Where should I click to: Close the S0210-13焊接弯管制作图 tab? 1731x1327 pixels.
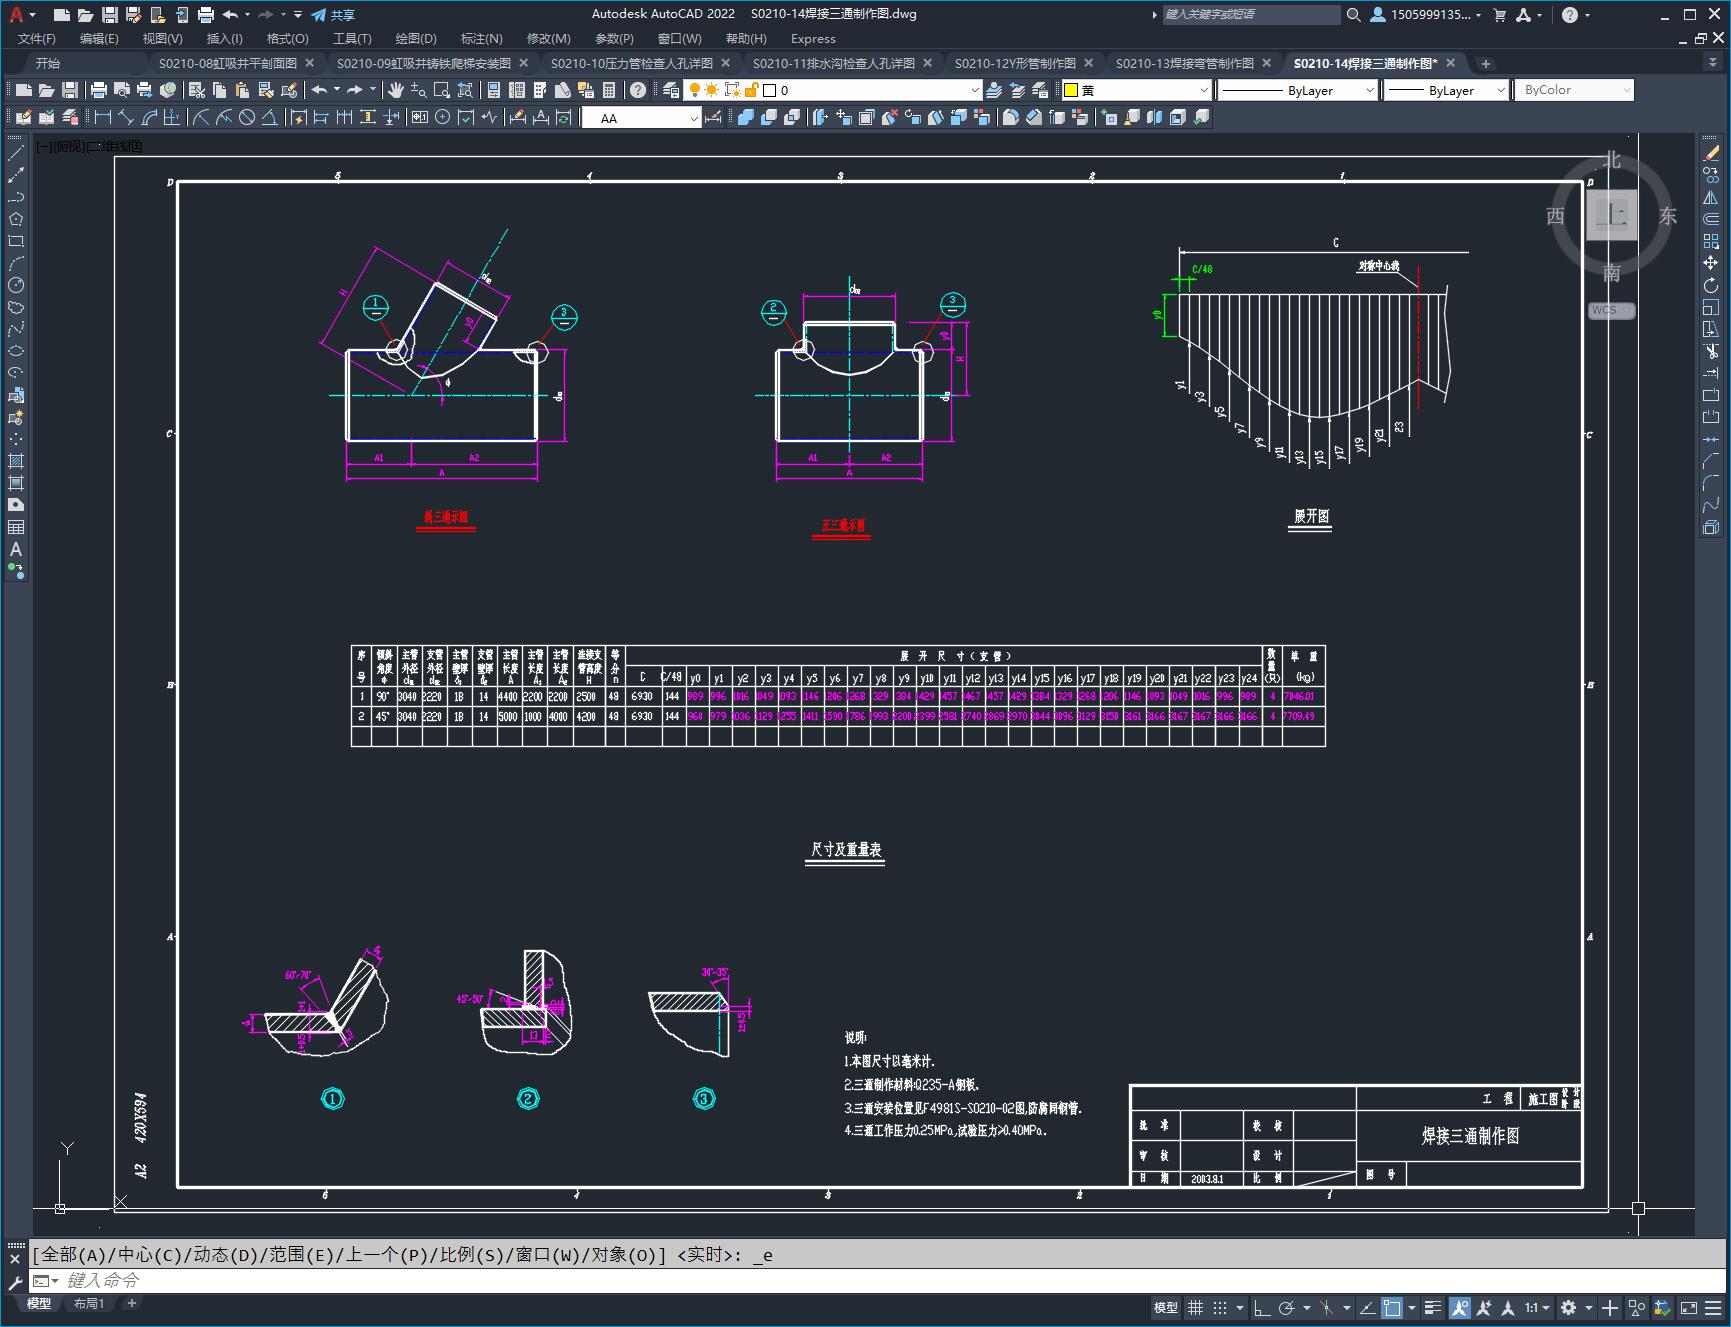(1267, 63)
